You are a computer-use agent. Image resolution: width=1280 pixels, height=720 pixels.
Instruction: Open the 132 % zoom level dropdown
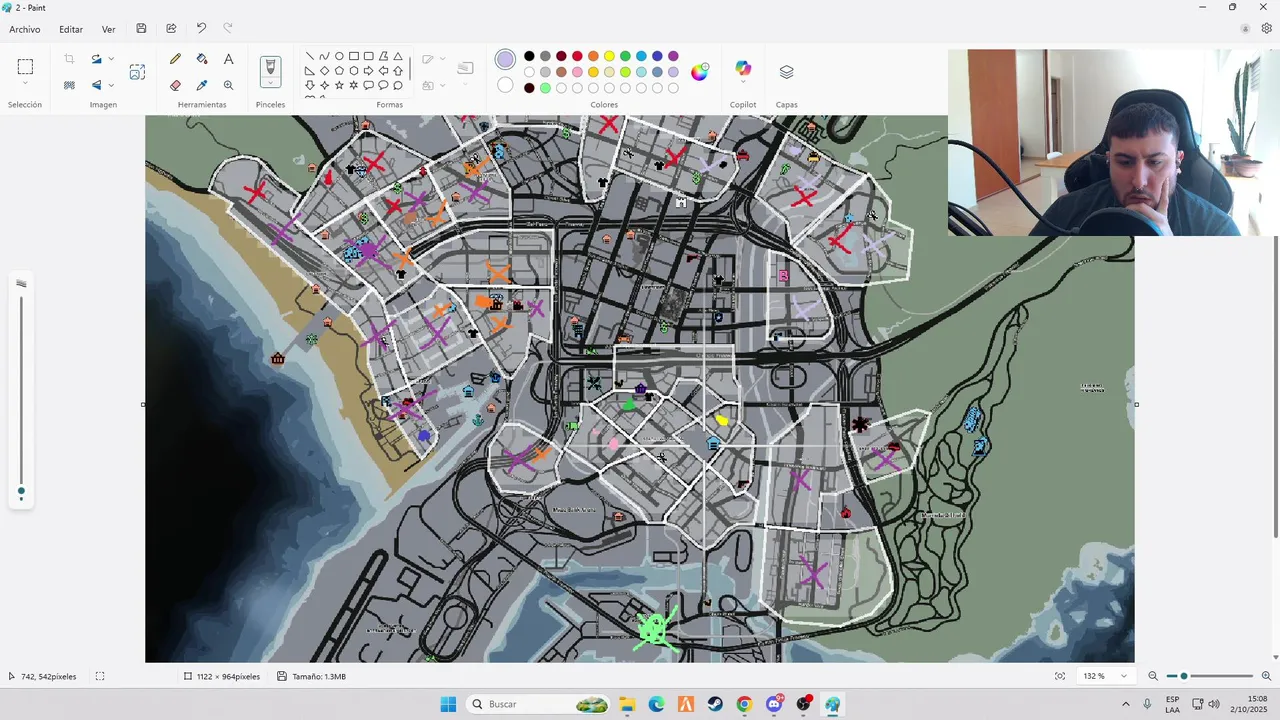[1125, 676]
